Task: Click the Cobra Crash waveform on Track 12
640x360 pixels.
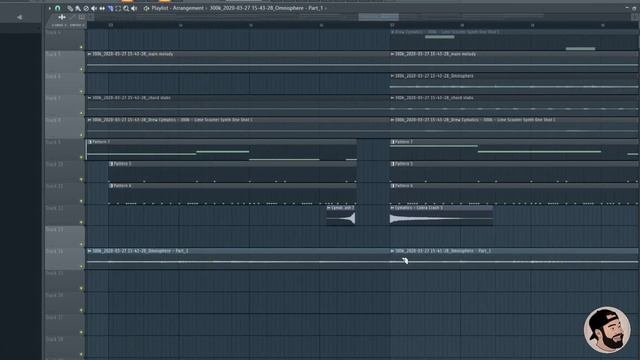Action: pyautogui.click(x=441, y=219)
